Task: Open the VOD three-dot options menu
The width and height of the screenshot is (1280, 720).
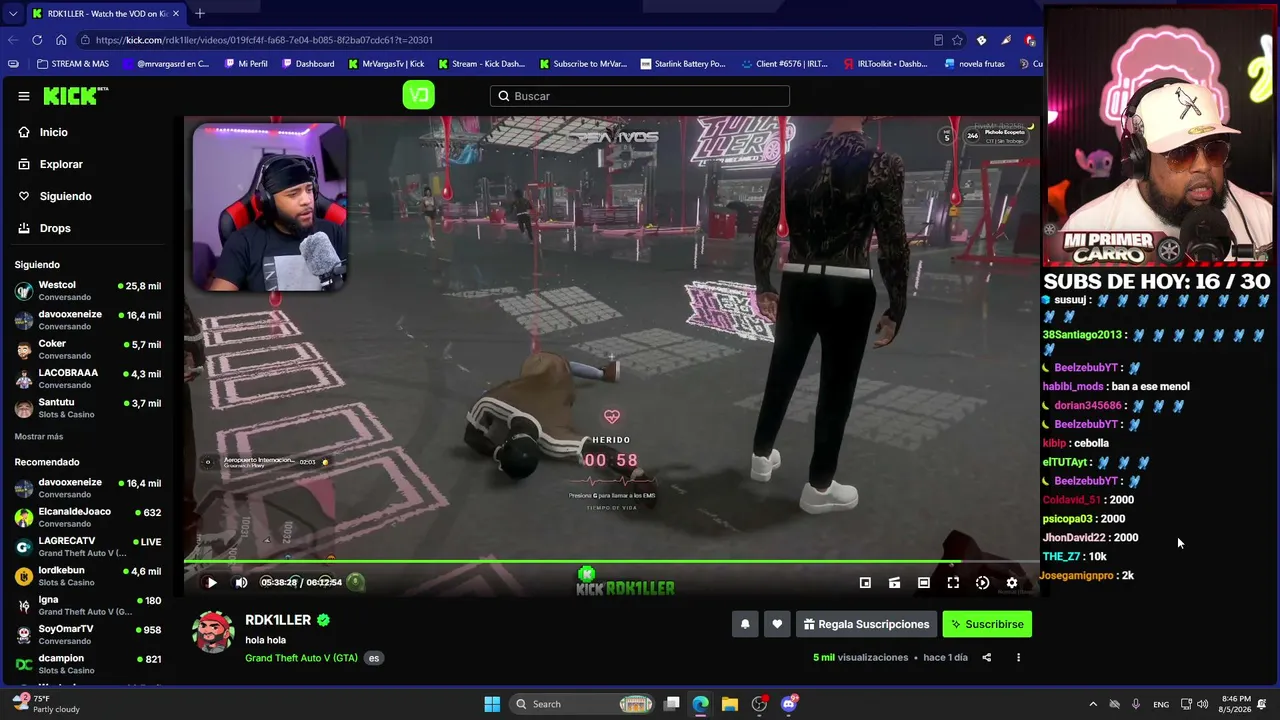Action: [x=1018, y=658]
